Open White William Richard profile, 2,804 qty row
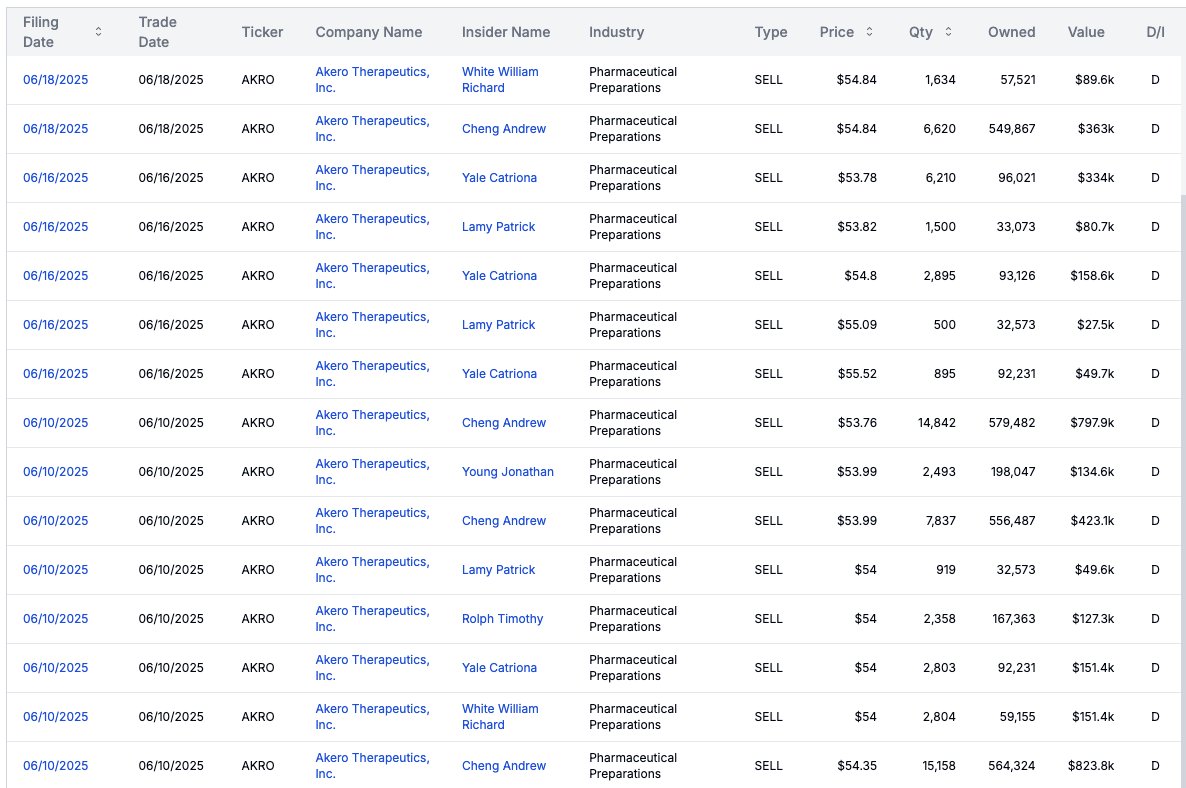Viewport: 1186px width, 788px height. click(500, 717)
